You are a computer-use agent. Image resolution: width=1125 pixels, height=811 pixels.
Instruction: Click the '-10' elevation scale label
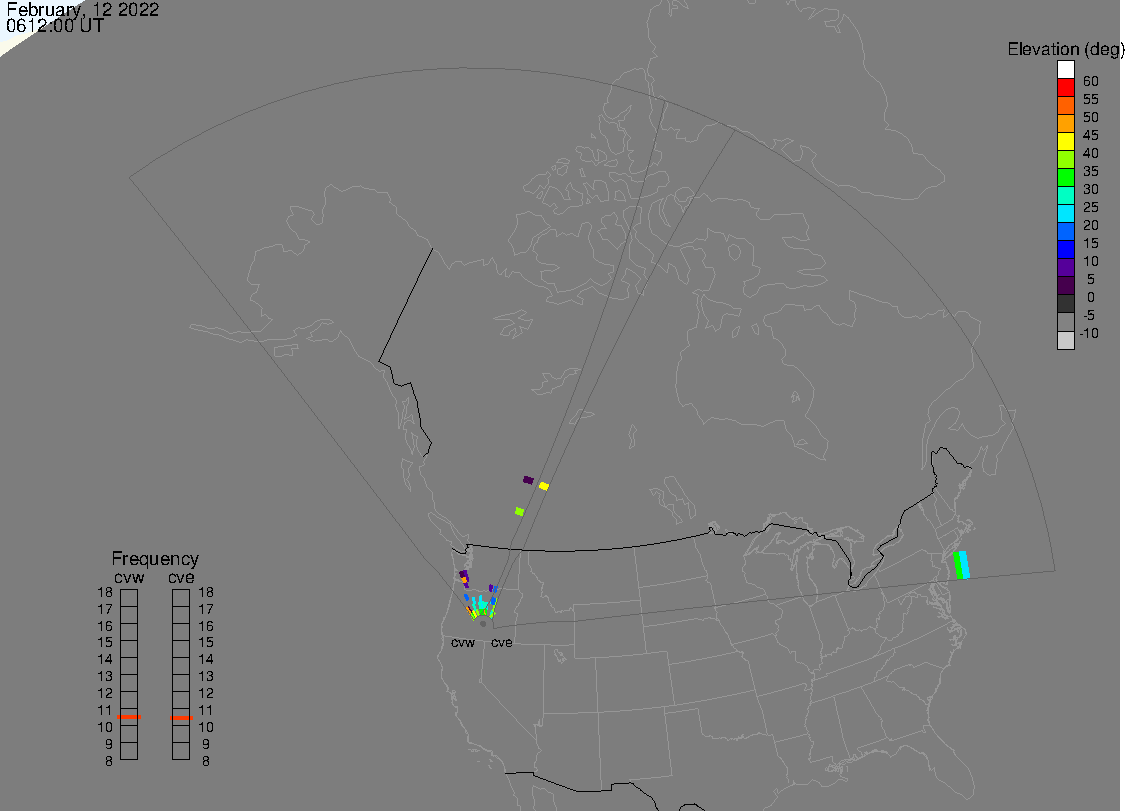[x=1089, y=333]
